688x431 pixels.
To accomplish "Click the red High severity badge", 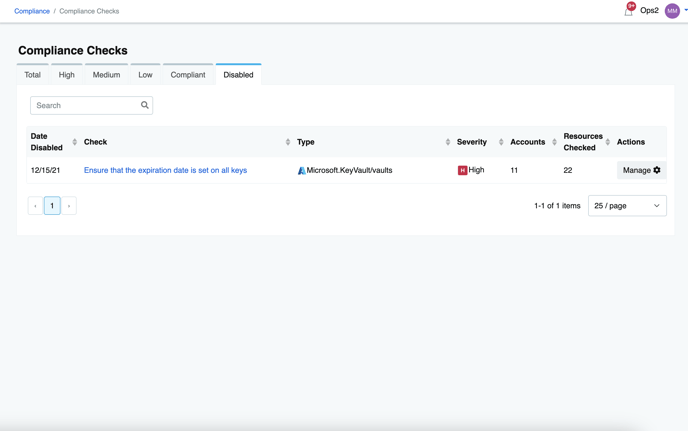I will pos(462,170).
